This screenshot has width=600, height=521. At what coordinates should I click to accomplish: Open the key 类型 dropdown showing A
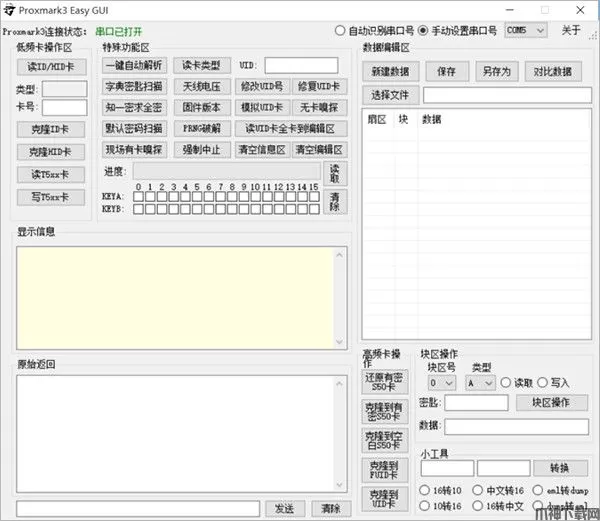480,383
